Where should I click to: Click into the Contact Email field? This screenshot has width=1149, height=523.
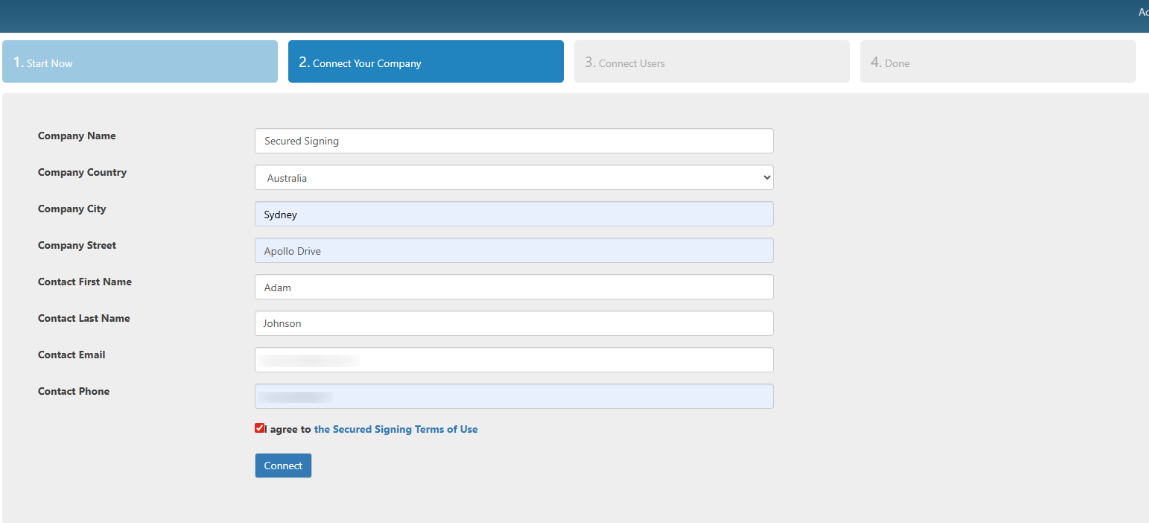pyautogui.click(x=514, y=360)
